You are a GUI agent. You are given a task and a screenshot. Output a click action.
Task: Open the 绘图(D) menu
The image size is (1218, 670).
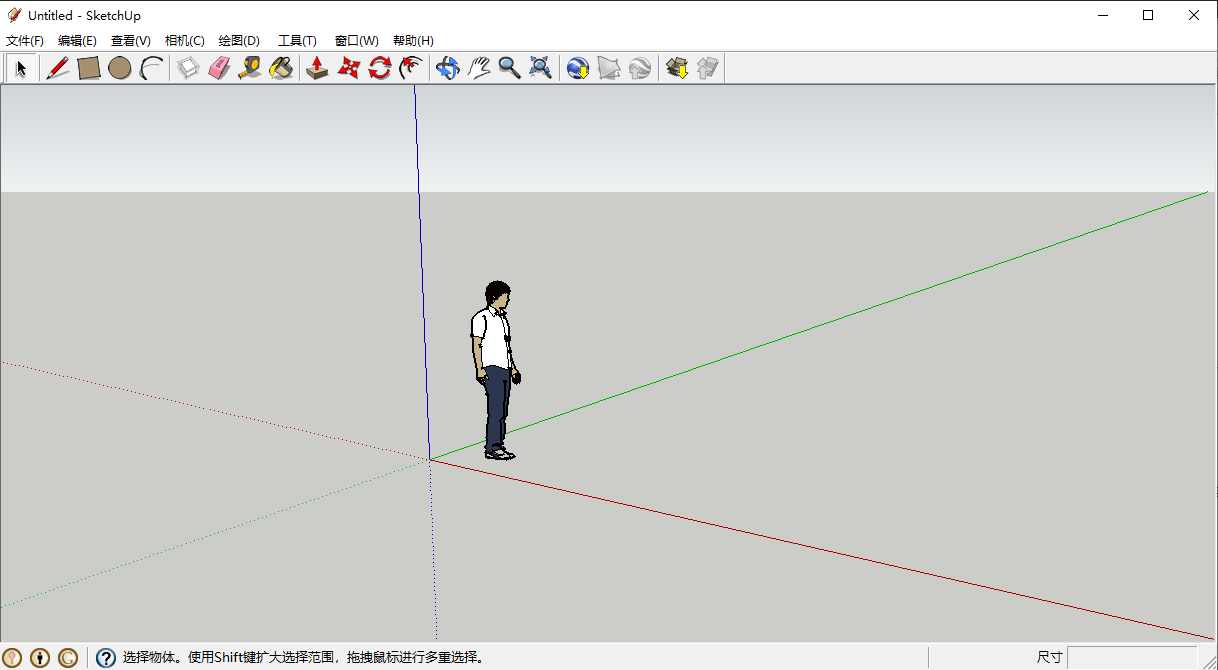239,41
